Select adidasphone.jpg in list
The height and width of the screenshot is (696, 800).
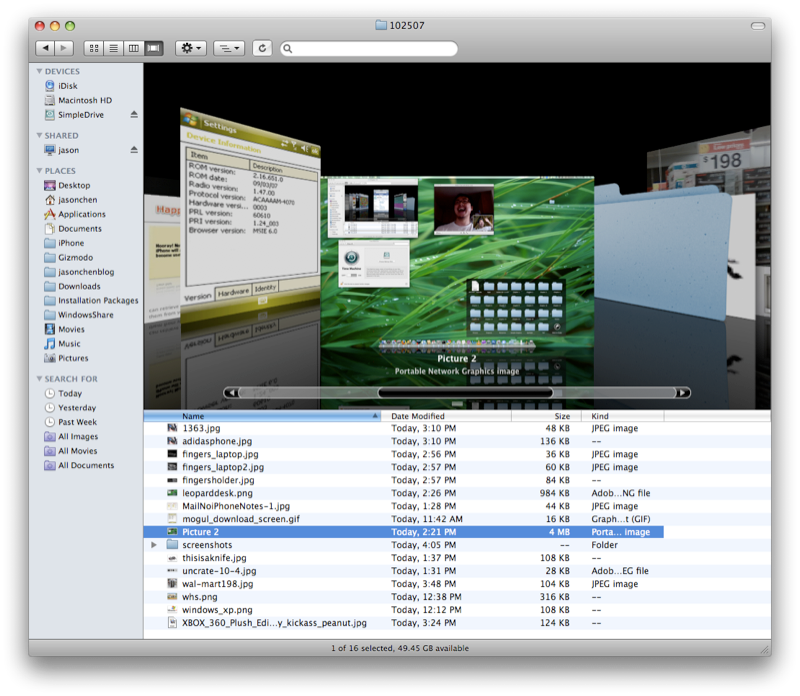point(457,441)
